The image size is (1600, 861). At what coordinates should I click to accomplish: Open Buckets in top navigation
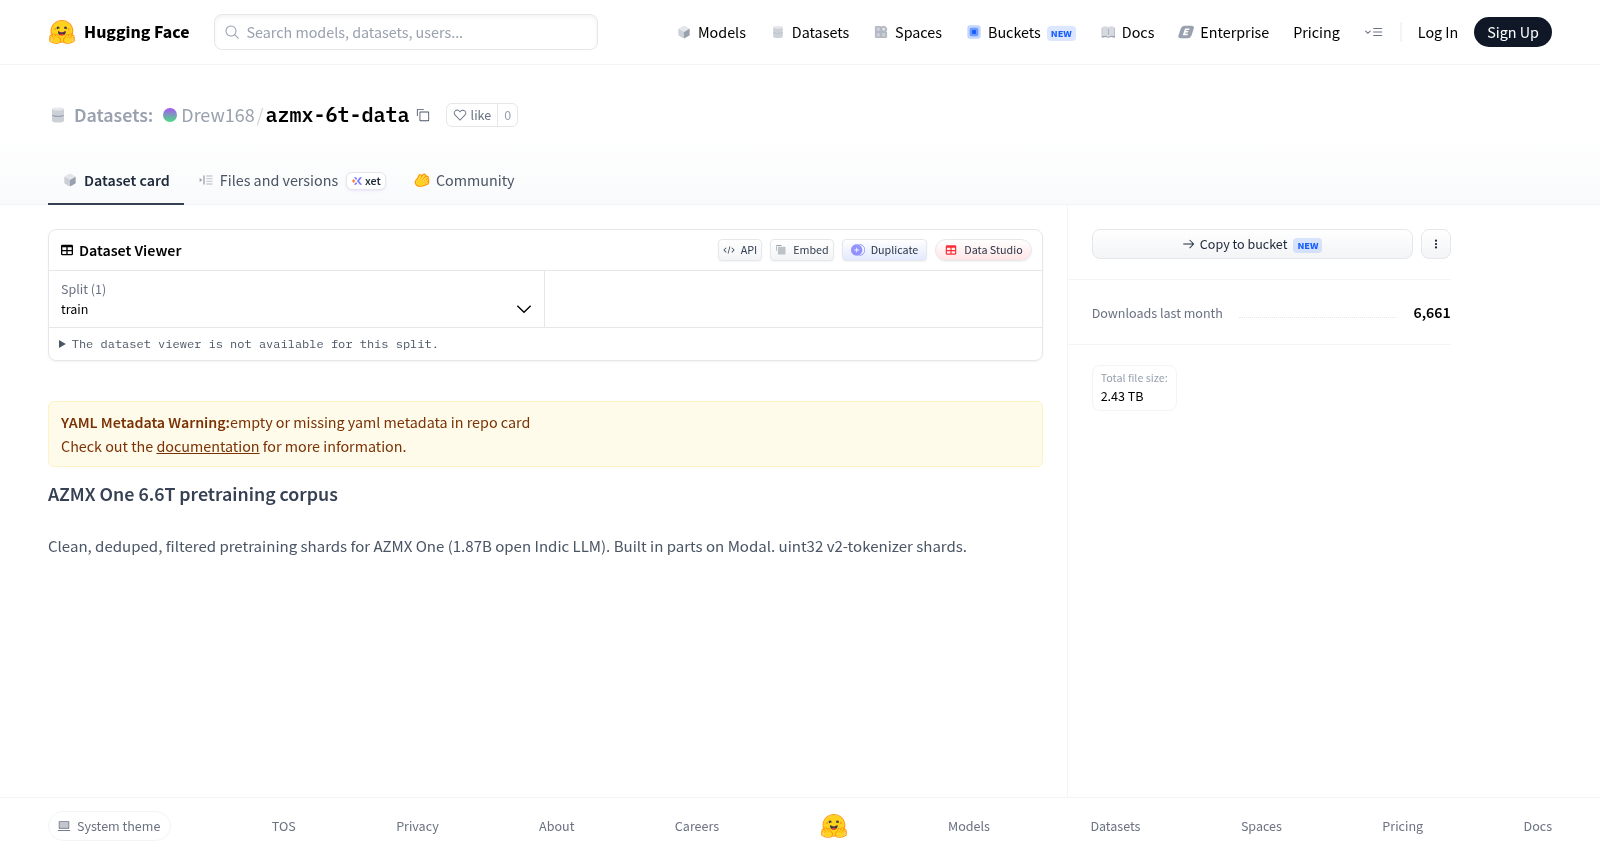pos(1020,32)
